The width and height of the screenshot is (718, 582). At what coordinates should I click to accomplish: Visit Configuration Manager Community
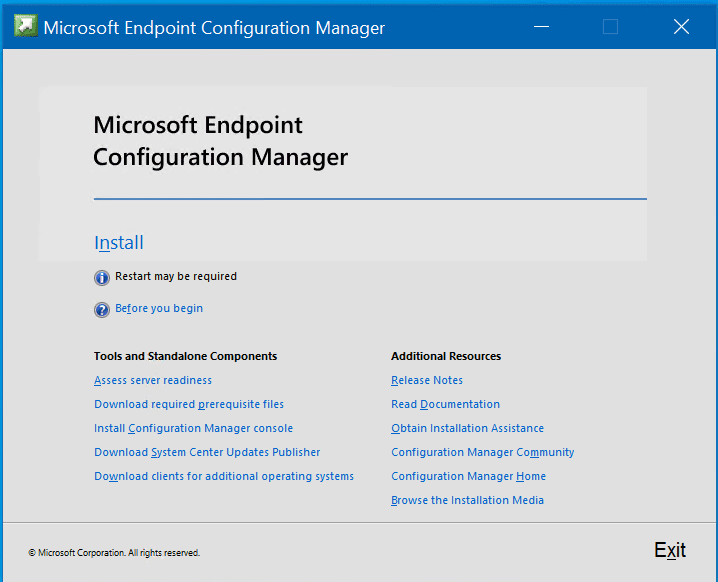click(483, 452)
